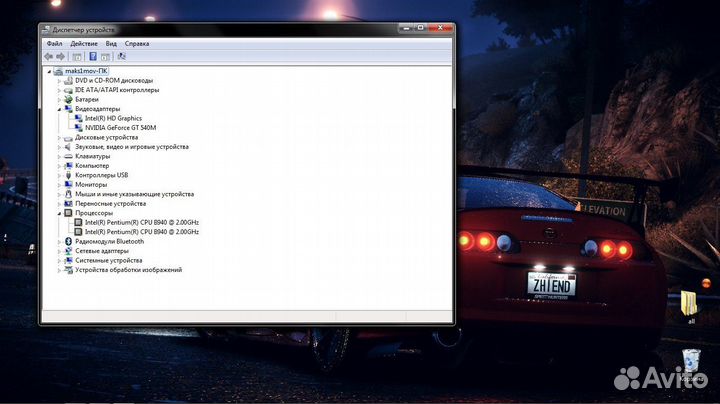The height and width of the screenshot is (404, 720).
Task: Expand Дисковые устройства
Action: [x=59, y=138]
